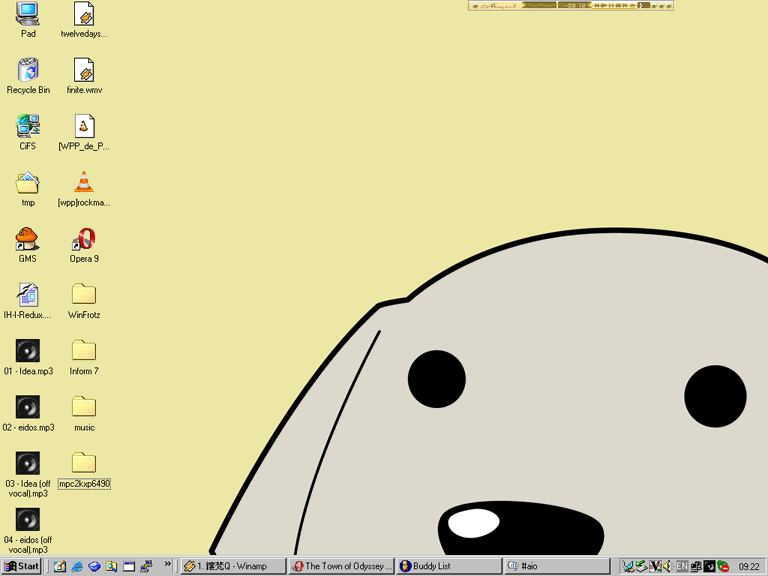The height and width of the screenshot is (576, 768).
Task: Click the 09:22 taskbar clock
Action: point(749,566)
